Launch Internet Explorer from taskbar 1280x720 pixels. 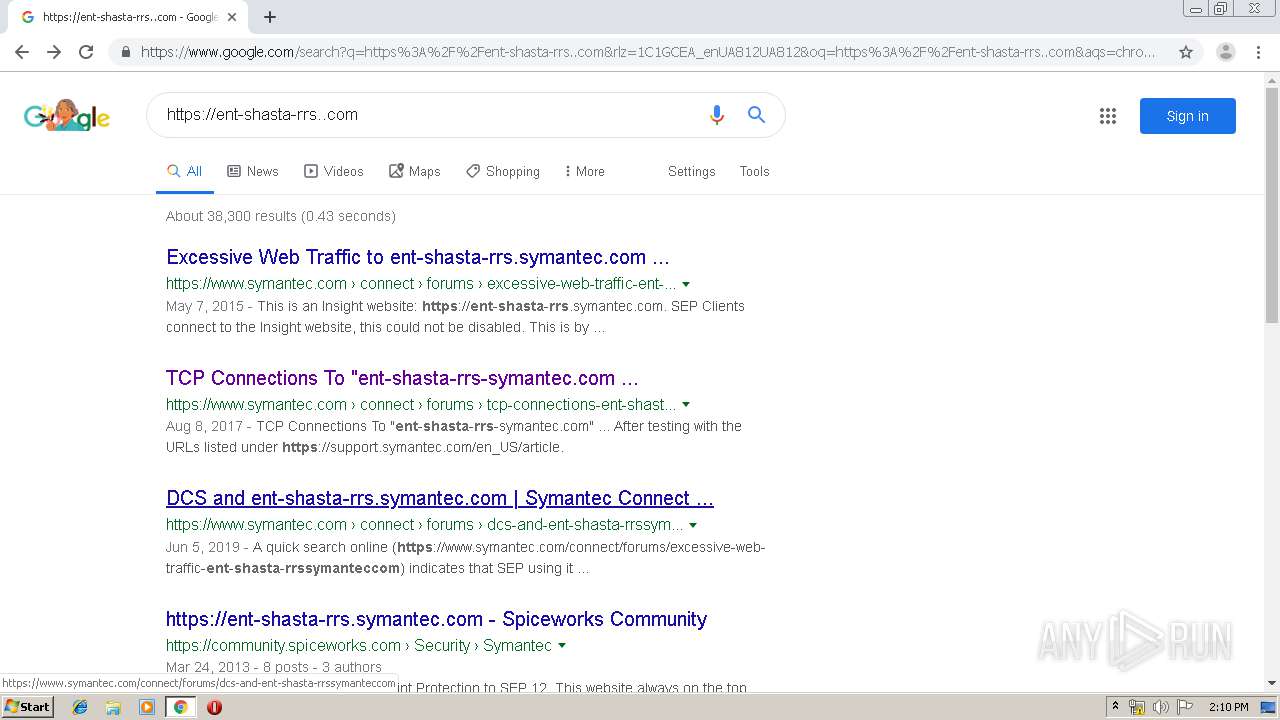click(80, 707)
